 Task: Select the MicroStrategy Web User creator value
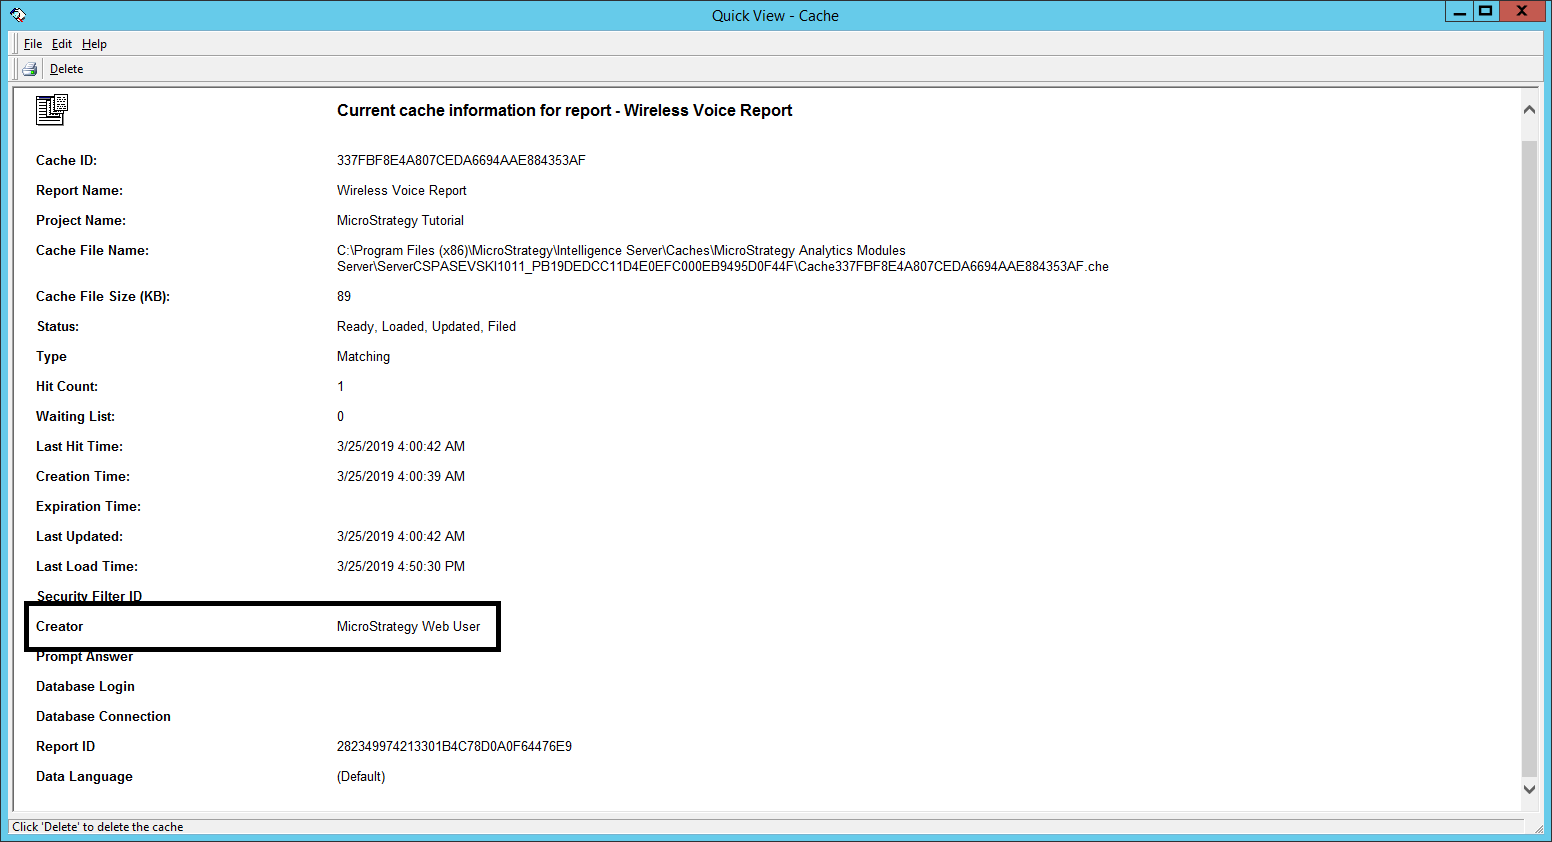[408, 627]
